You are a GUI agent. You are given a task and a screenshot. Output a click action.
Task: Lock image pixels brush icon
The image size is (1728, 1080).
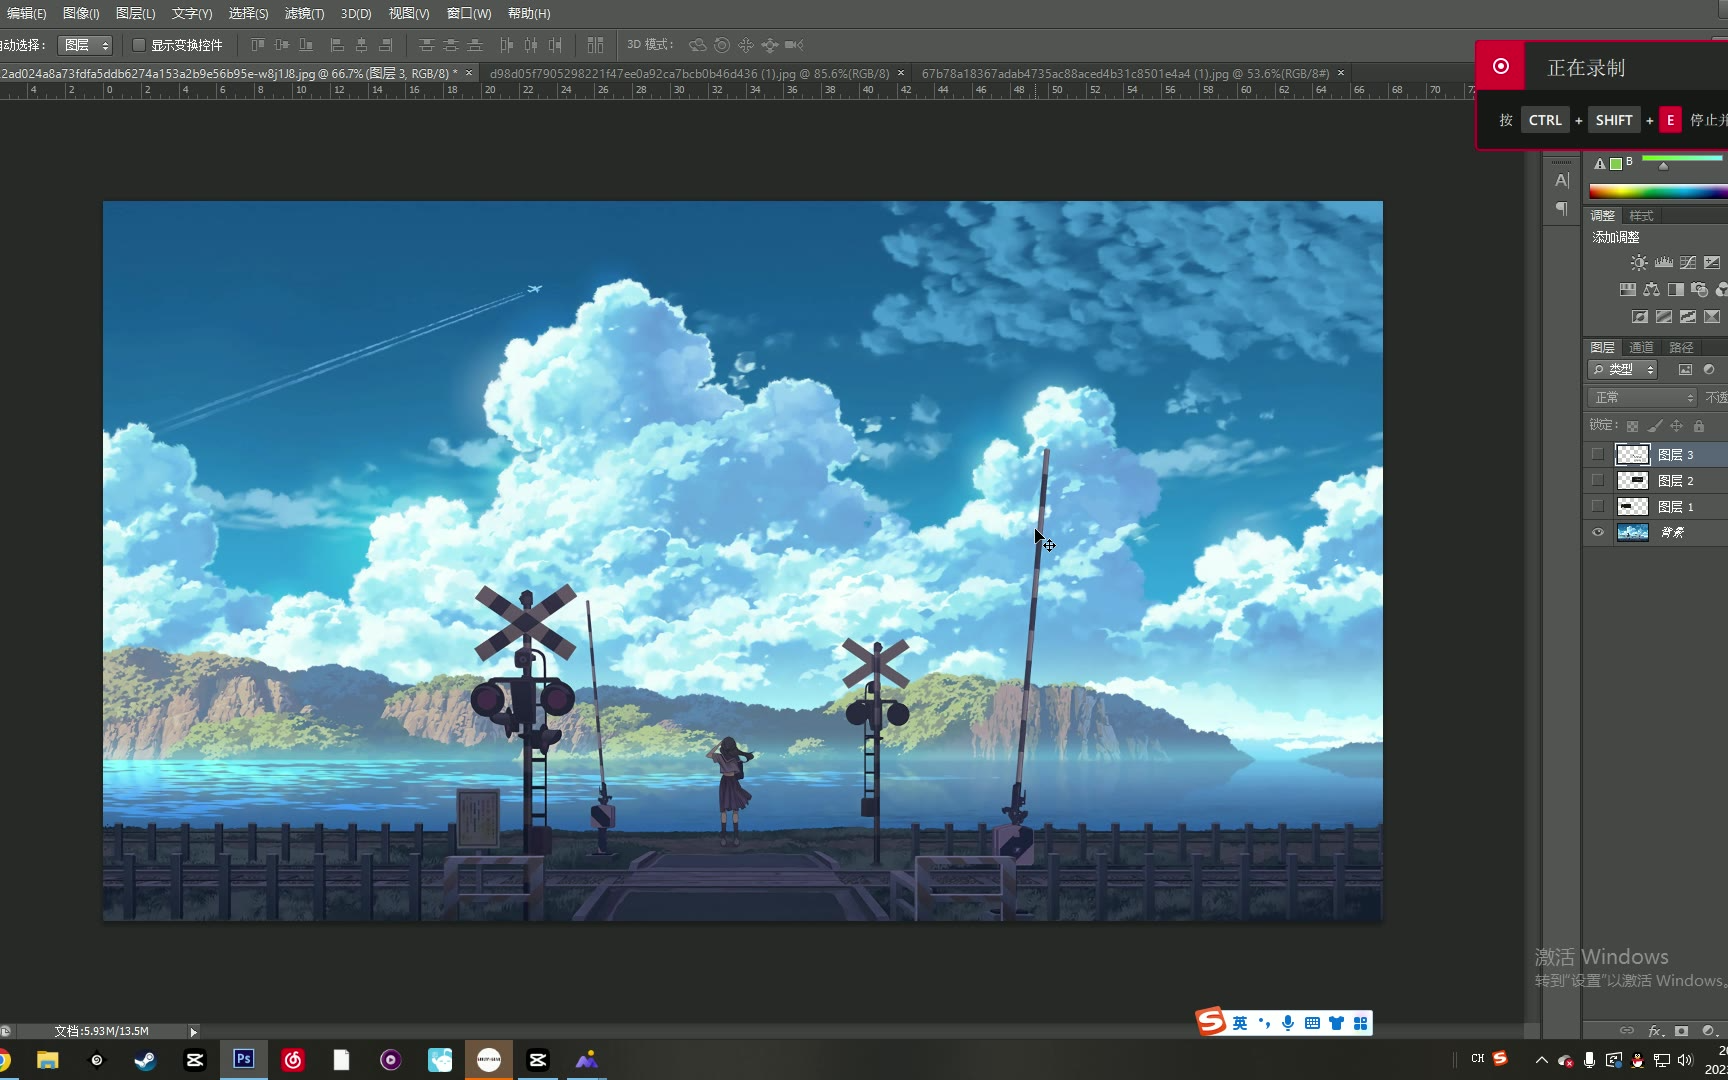[x=1655, y=426]
